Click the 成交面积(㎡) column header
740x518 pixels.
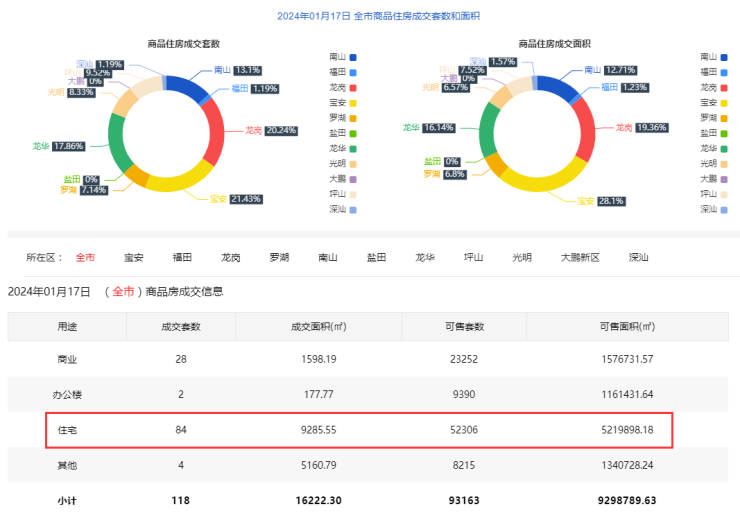(318, 326)
